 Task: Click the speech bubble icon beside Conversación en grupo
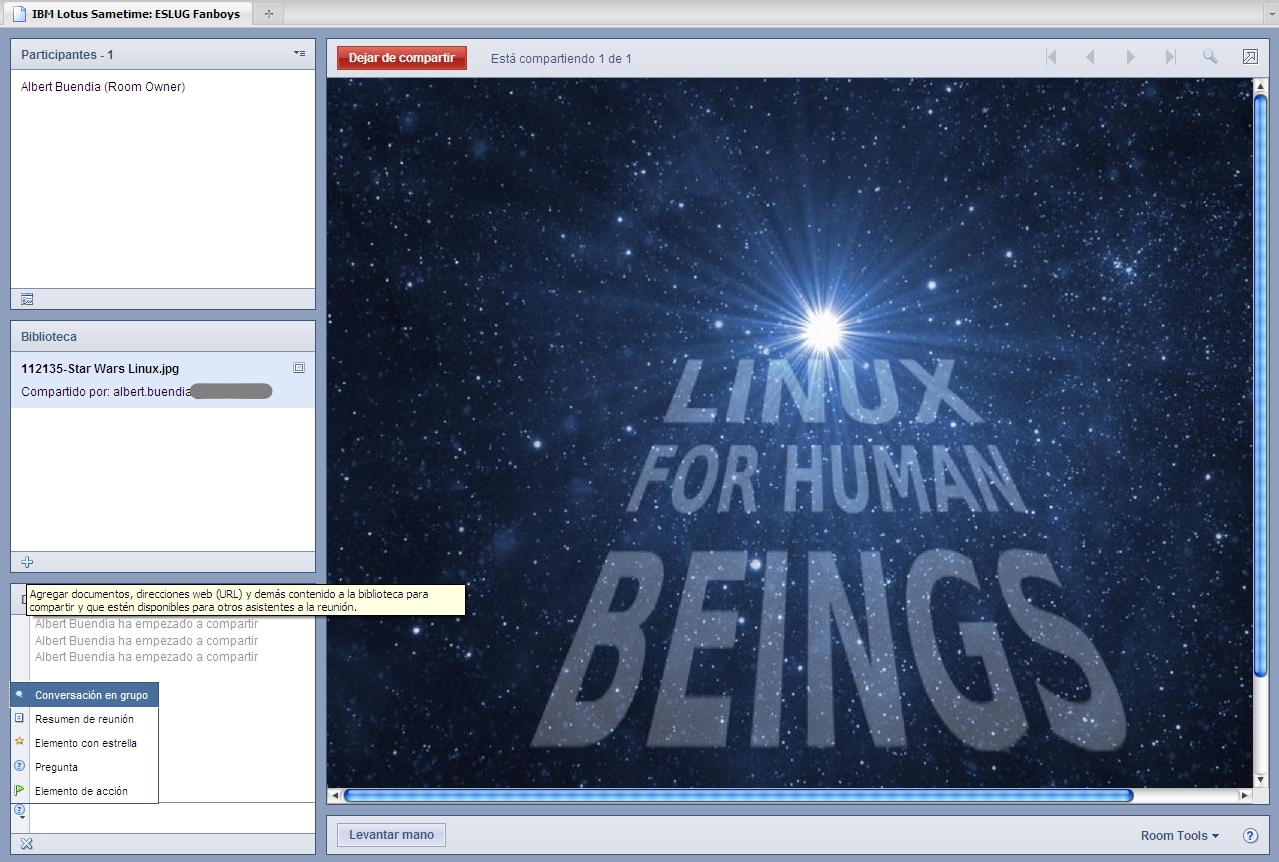coord(19,694)
